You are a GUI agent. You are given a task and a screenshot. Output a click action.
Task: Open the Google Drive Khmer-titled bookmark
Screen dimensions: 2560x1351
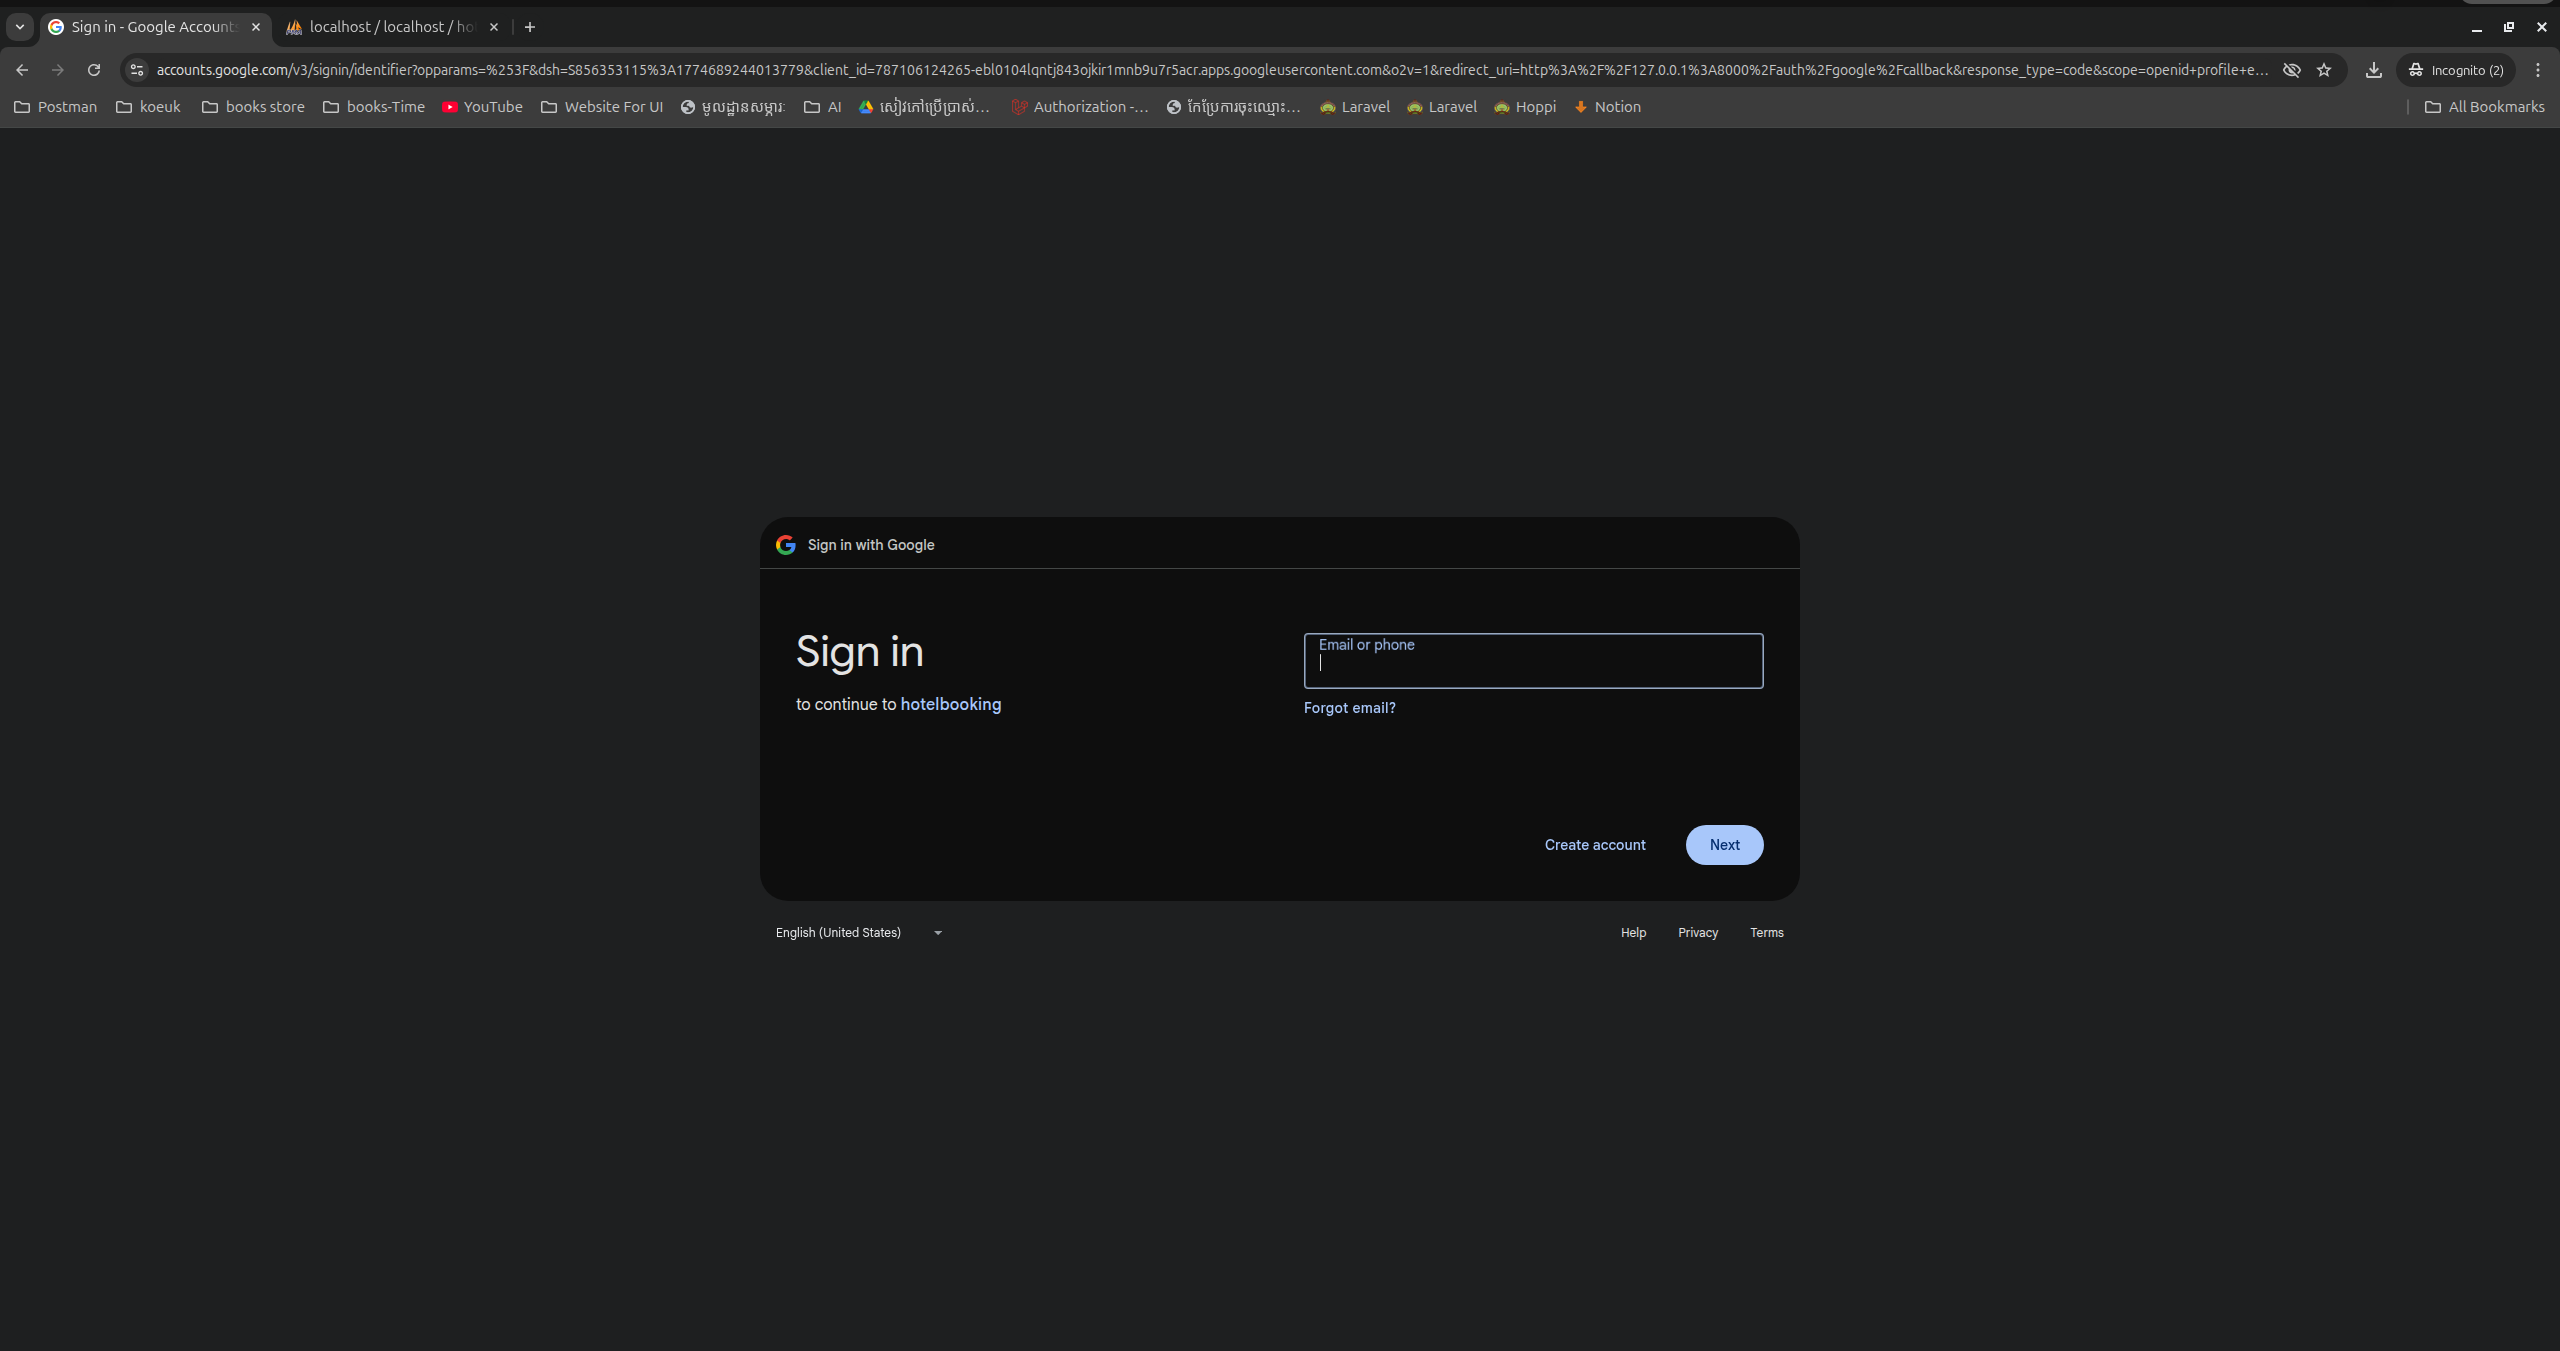pos(925,107)
